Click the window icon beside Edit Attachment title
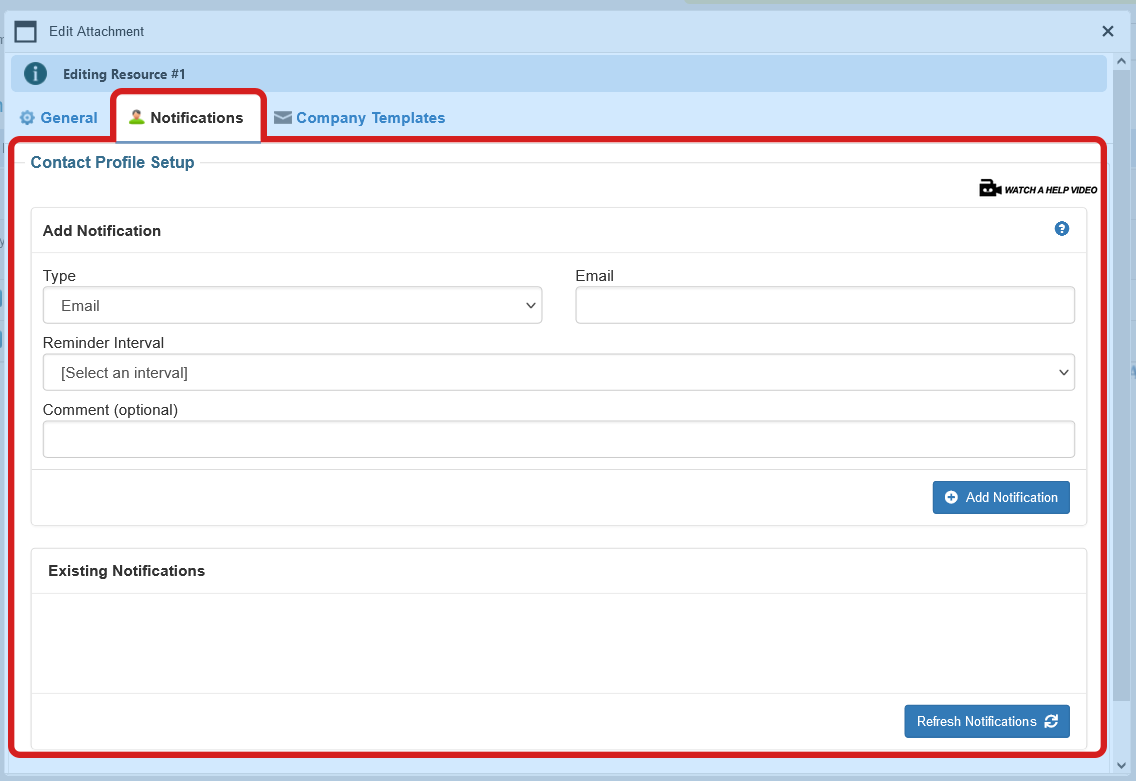Viewport: 1136px width, 781px height. [x=25, y=31]
